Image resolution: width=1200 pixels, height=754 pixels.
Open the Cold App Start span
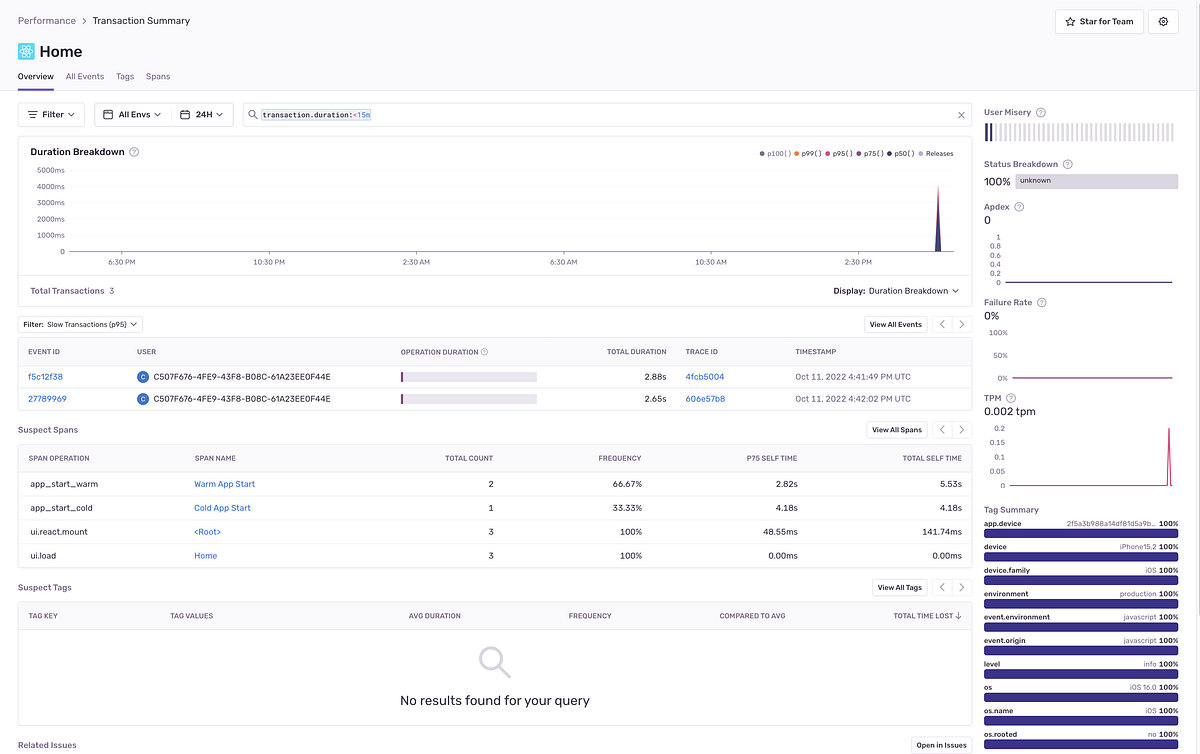(x=222, y=508)
